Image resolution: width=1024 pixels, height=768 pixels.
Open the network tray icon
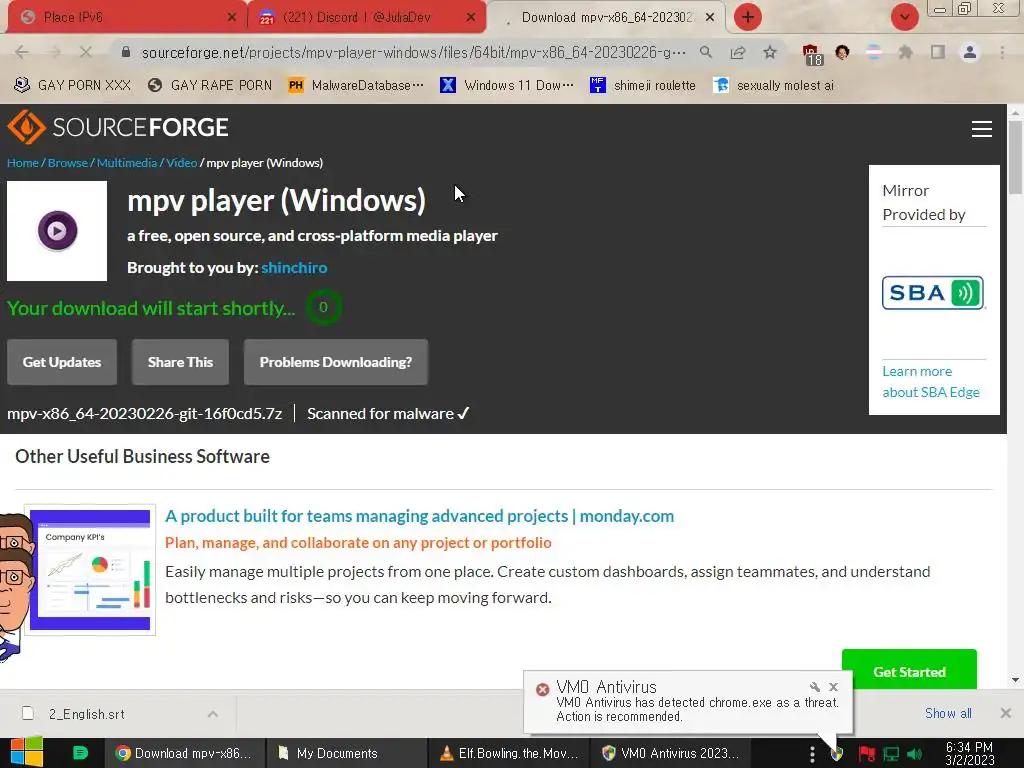click(891, 754)
